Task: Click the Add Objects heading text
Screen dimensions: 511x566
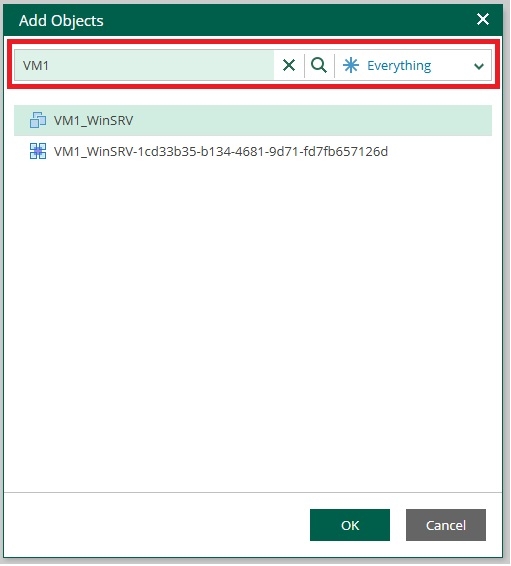Action: (x=61, y=21)
